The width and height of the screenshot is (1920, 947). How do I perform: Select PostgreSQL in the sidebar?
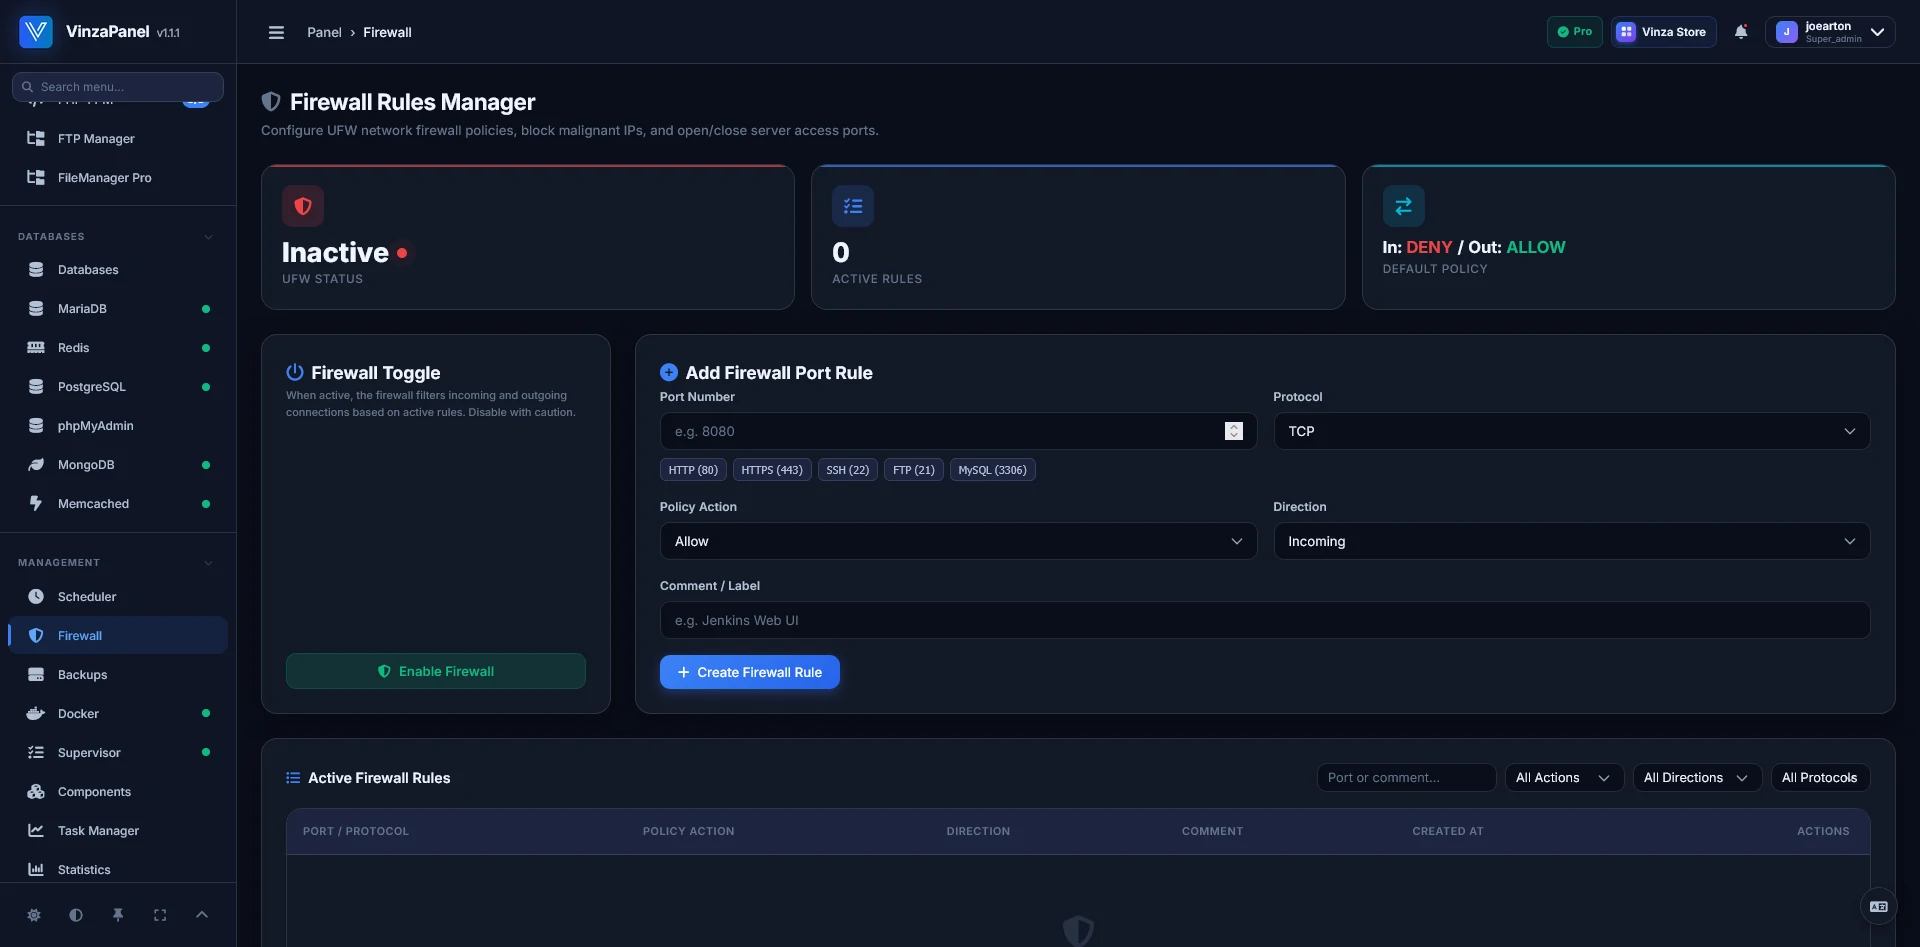point(118,387)
